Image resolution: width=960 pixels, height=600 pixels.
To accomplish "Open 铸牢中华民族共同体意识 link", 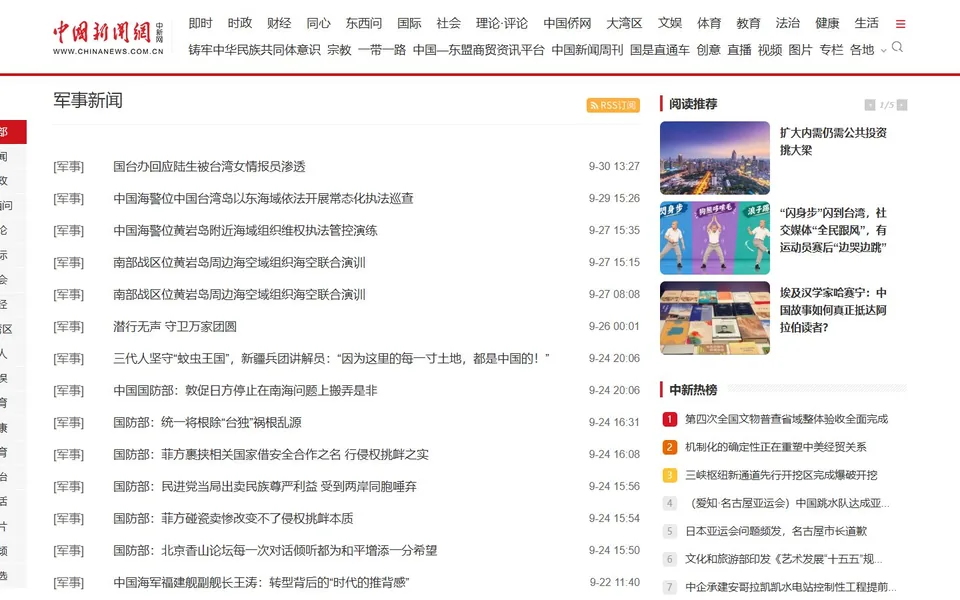I will [x=254, y=50].
